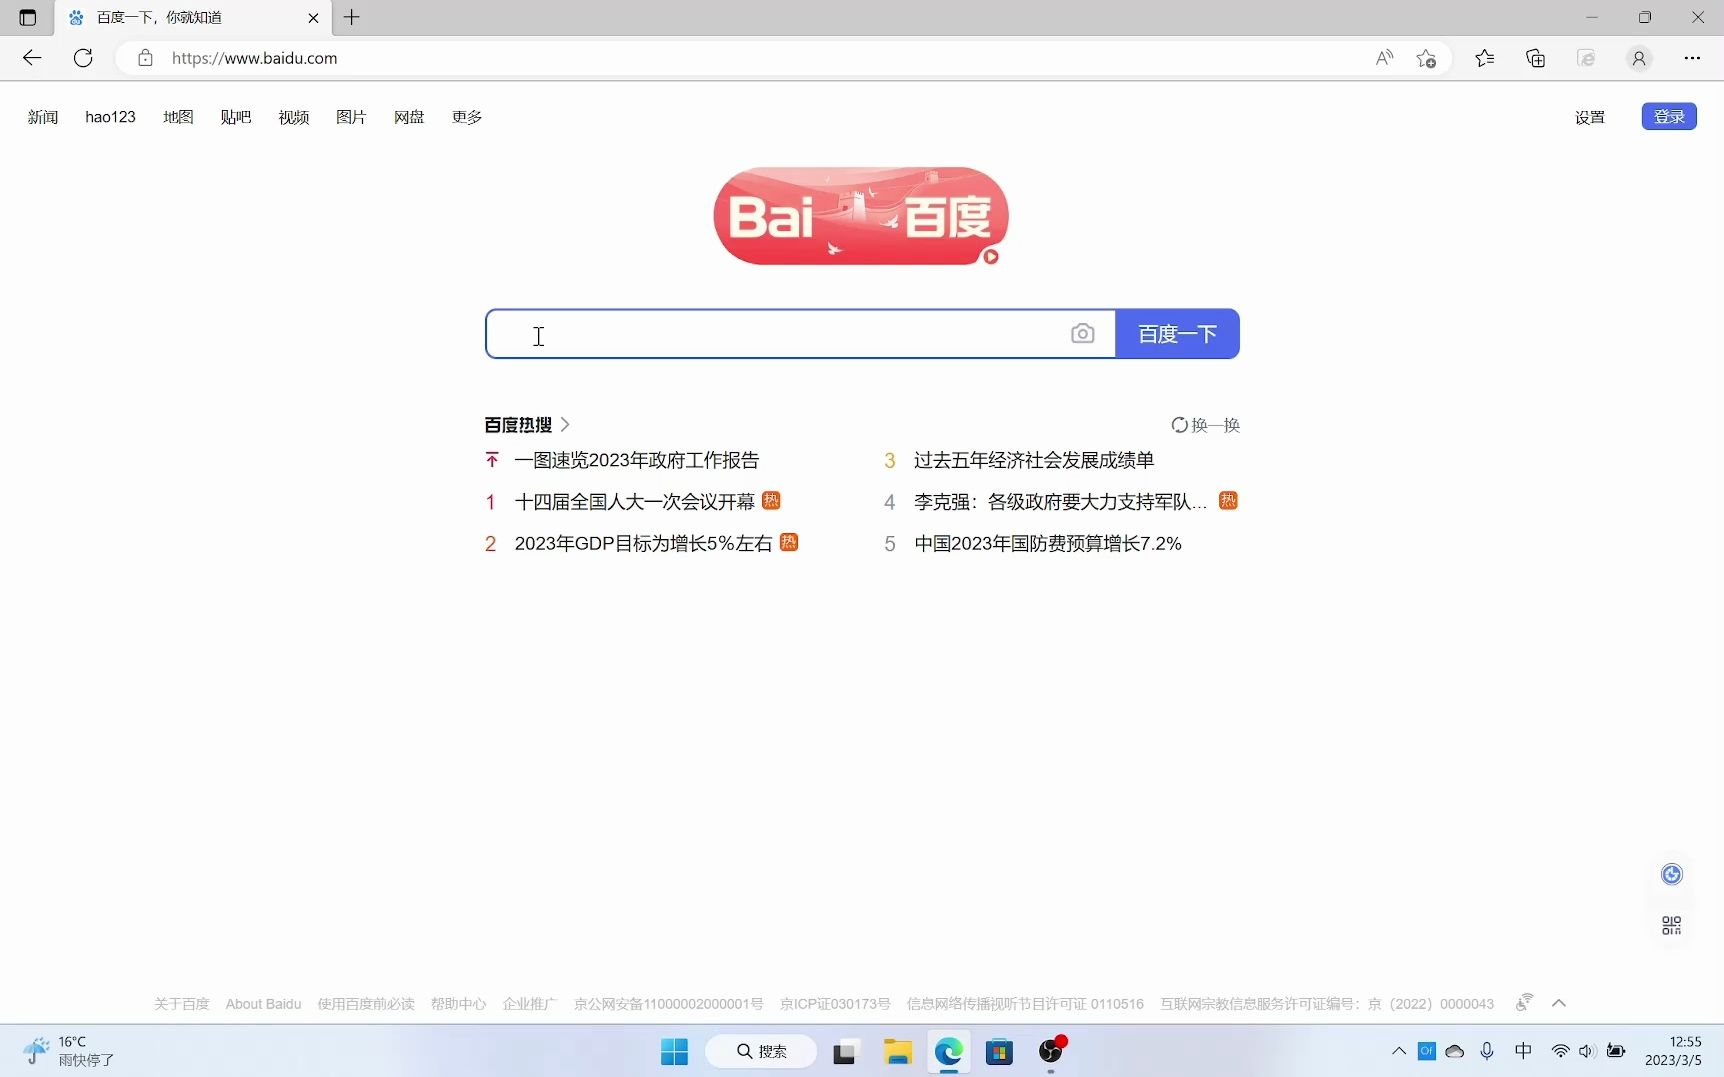Open volume control tray icon
Viewport: 1724px width, 1077px height.
(x=1587, y=1051)
